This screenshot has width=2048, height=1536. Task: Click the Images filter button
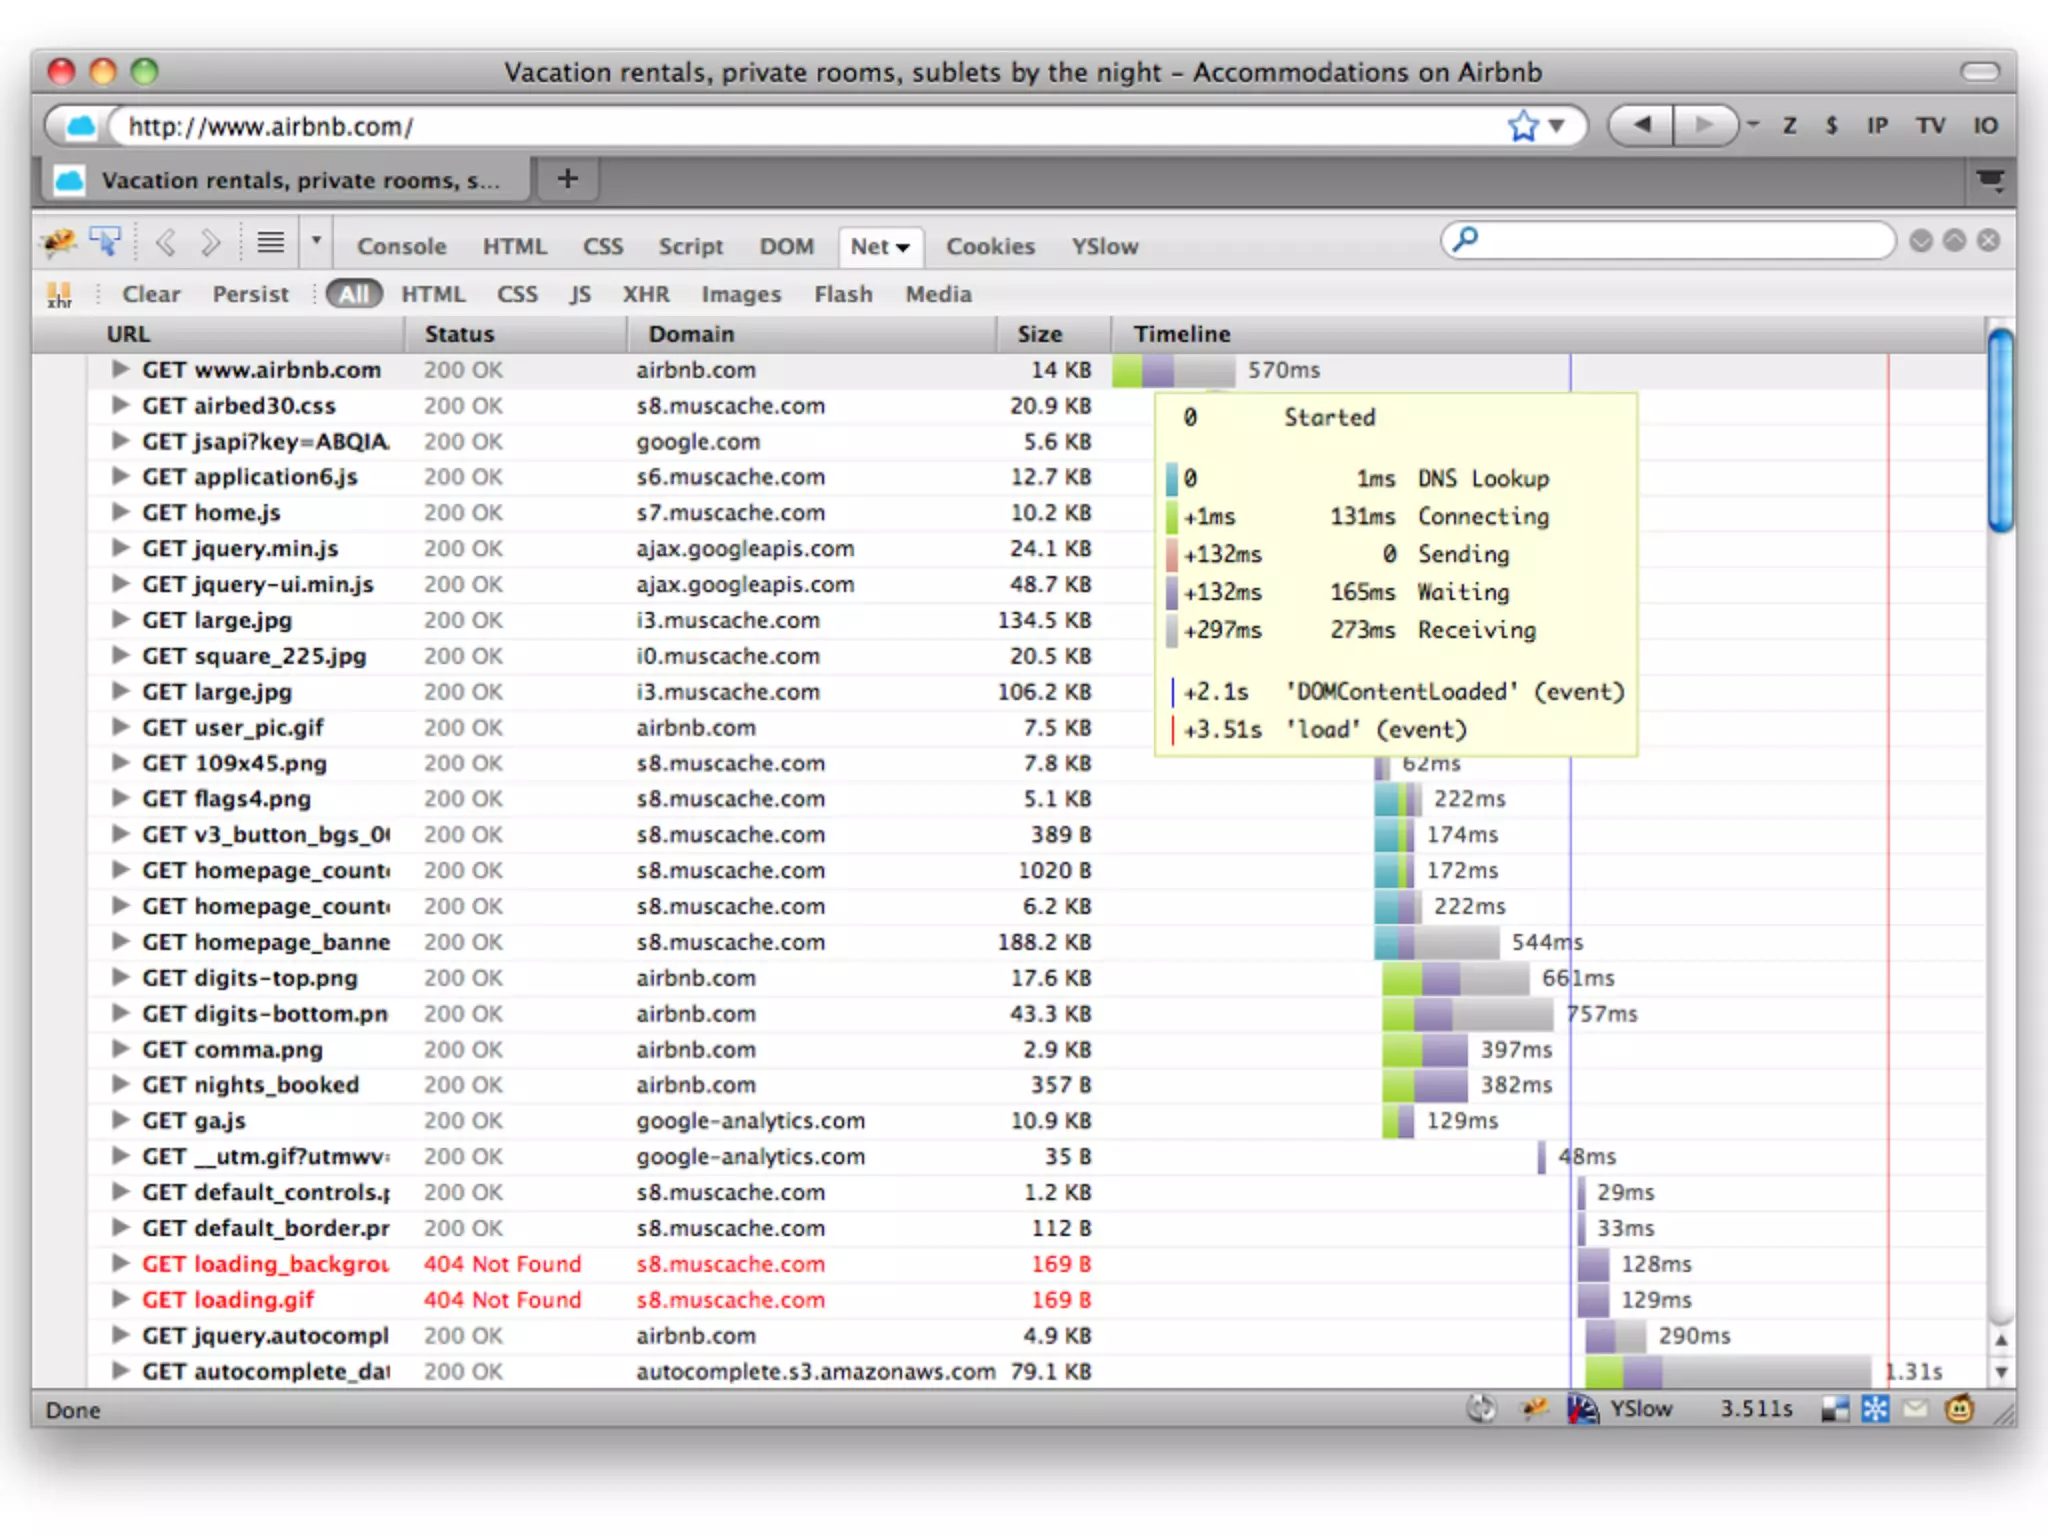point(740,295)
